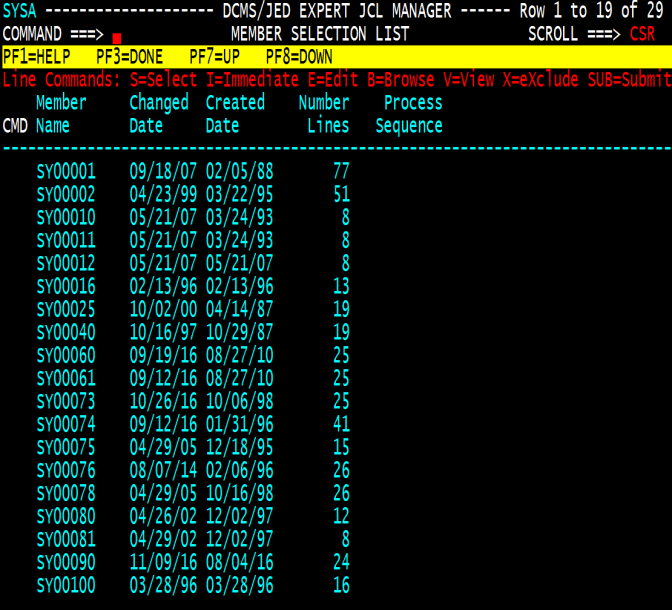The height and width of the screenshot is (610, 672).
Task: Click line count 12 for SY00080
Action: coord(342,517)
